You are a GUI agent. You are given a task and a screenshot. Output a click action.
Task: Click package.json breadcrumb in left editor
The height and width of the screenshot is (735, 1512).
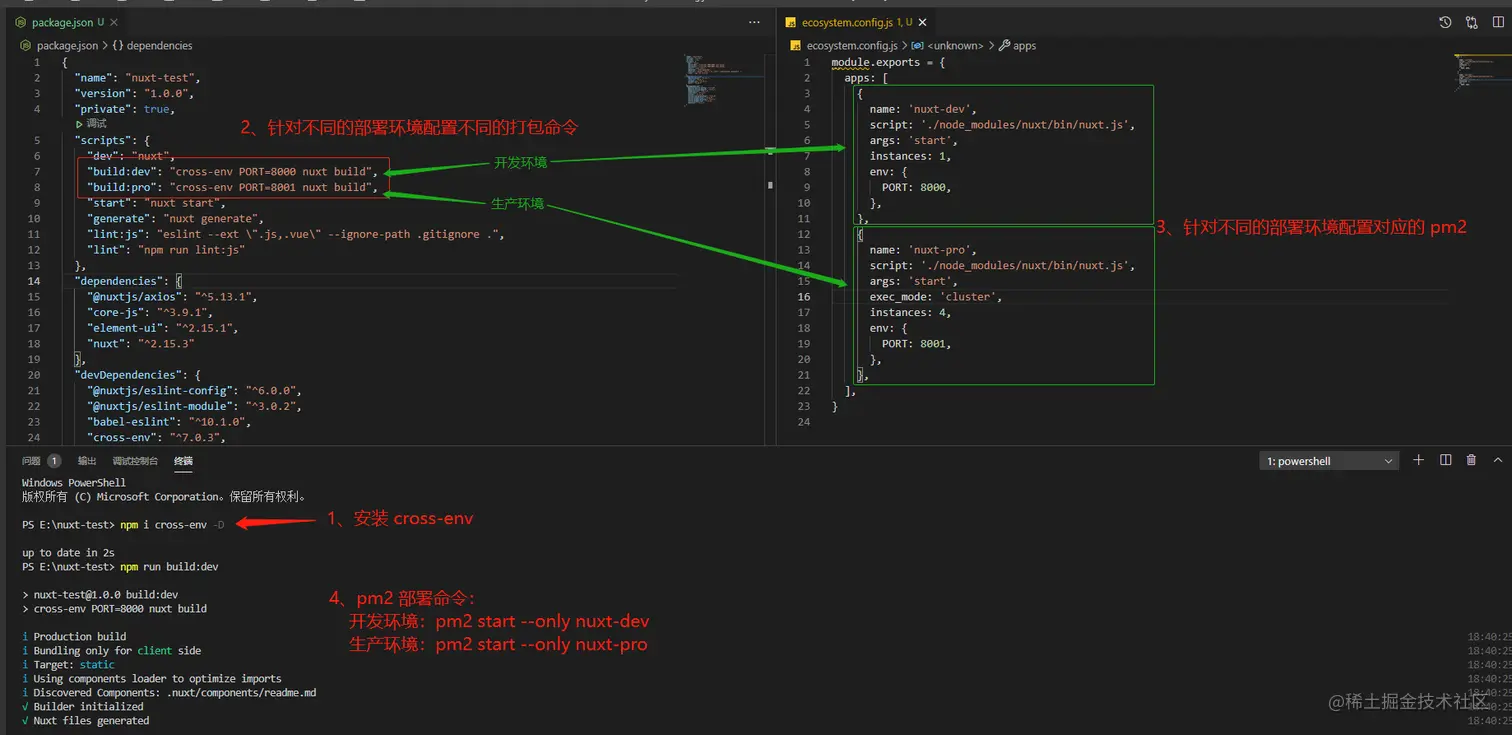67,46
